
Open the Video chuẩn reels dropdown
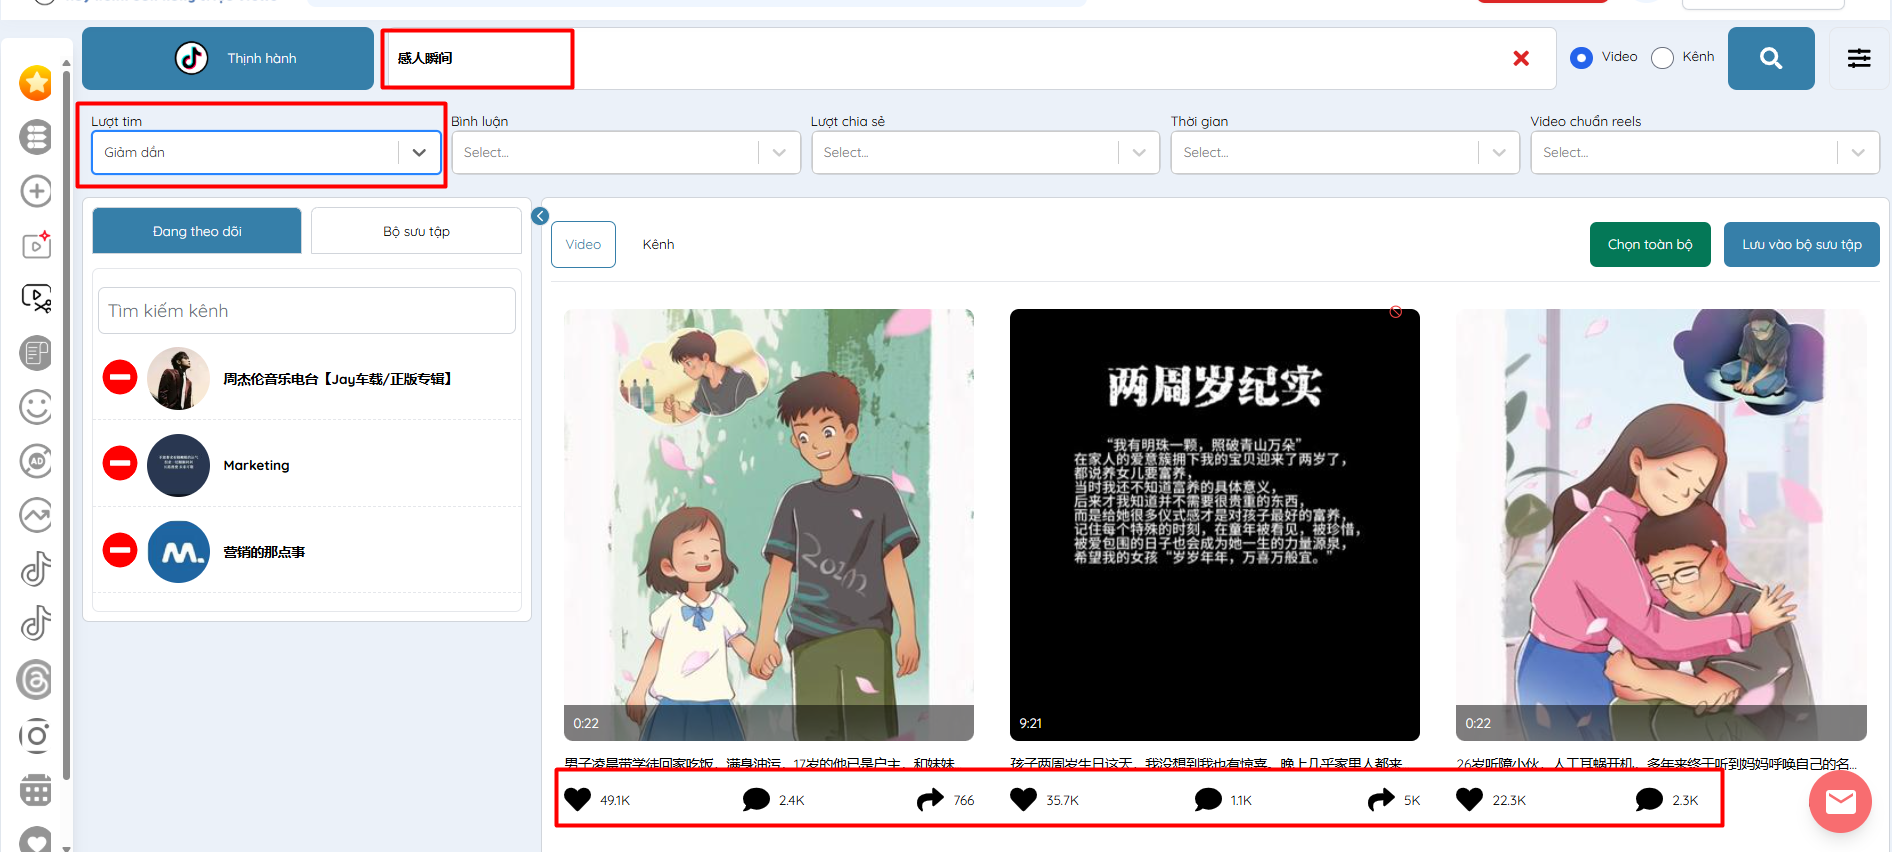[1705, 152]
